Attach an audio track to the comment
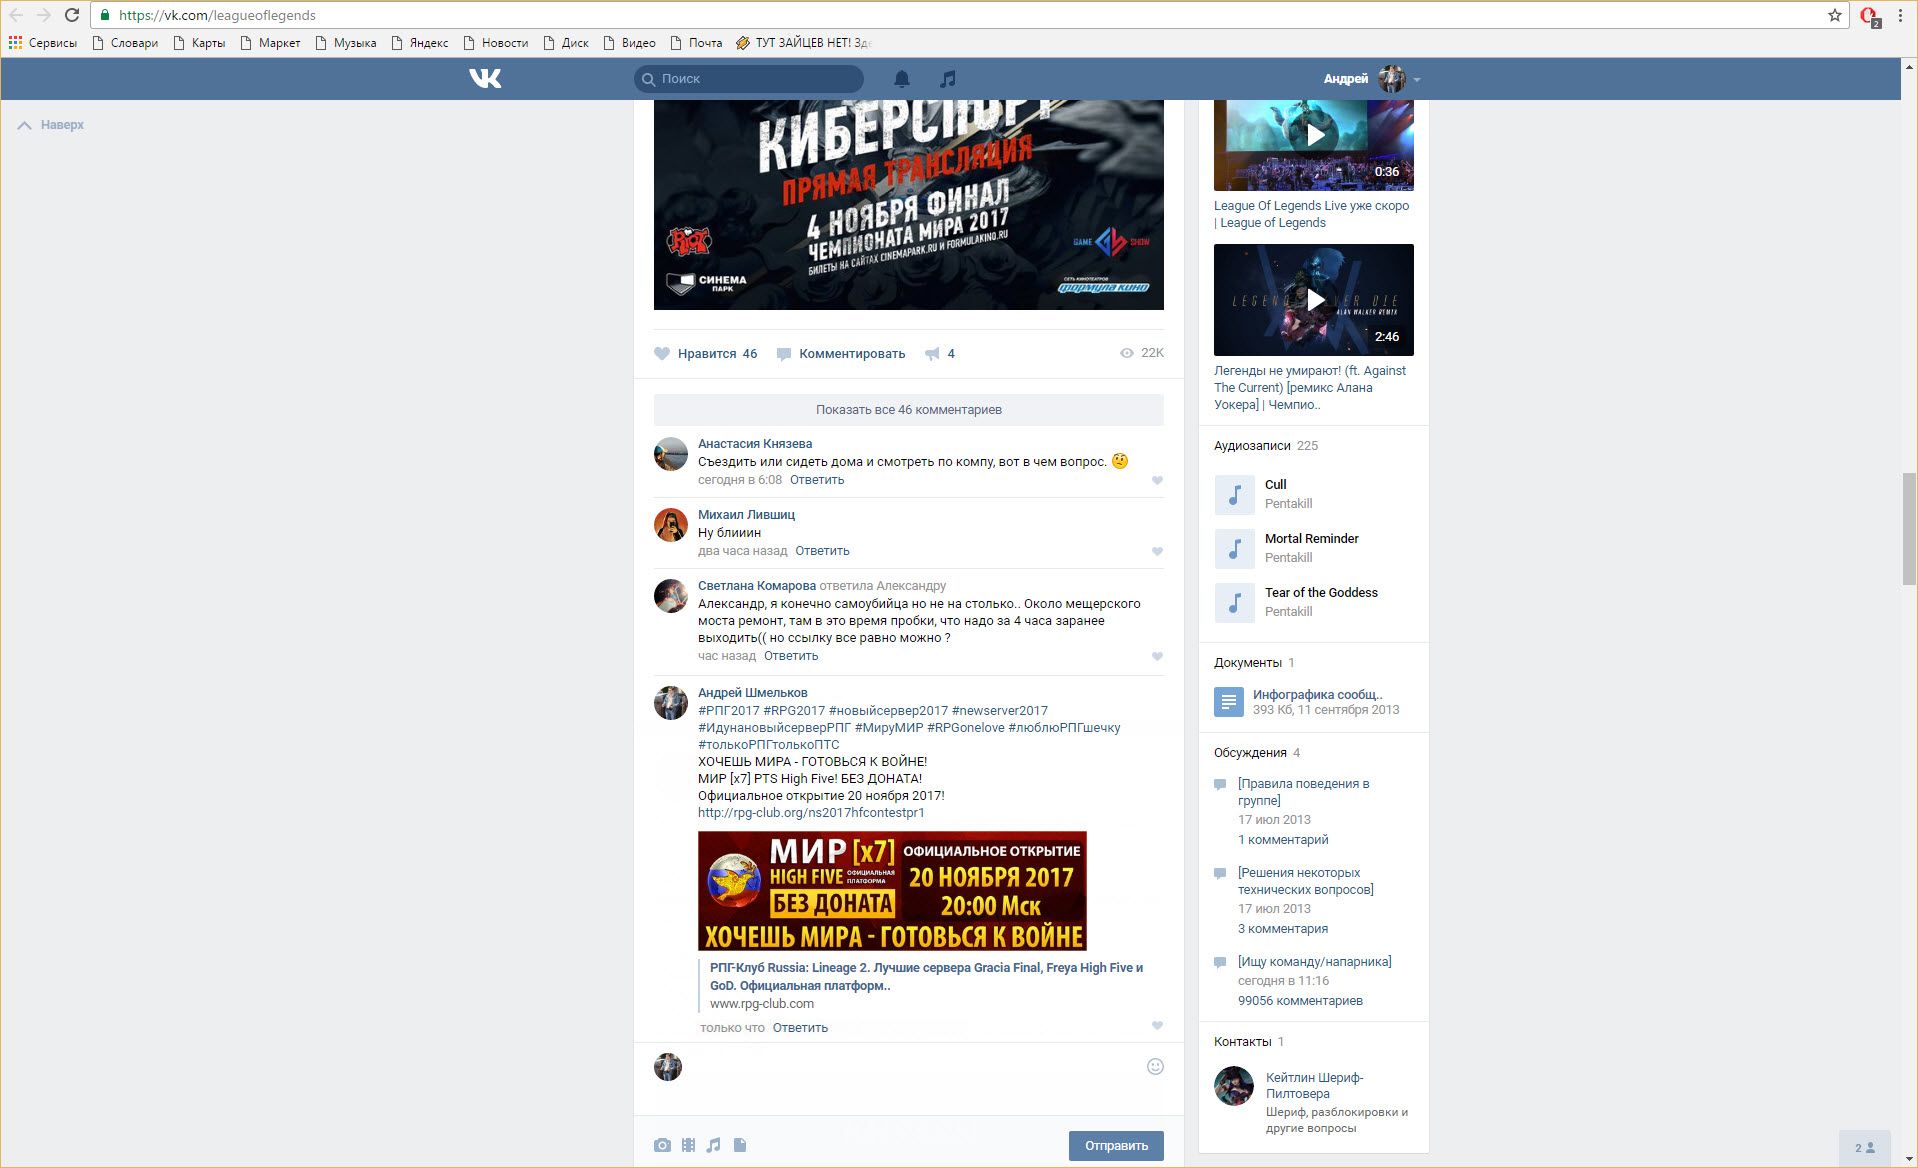Screen dimensions: 1918x1168 (713, 1145)
